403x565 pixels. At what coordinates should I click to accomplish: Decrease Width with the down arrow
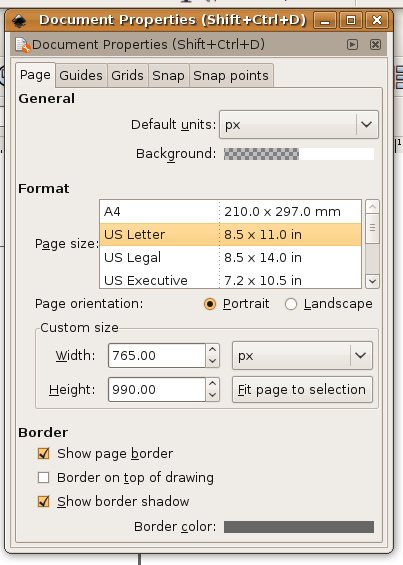click(213, 361)
